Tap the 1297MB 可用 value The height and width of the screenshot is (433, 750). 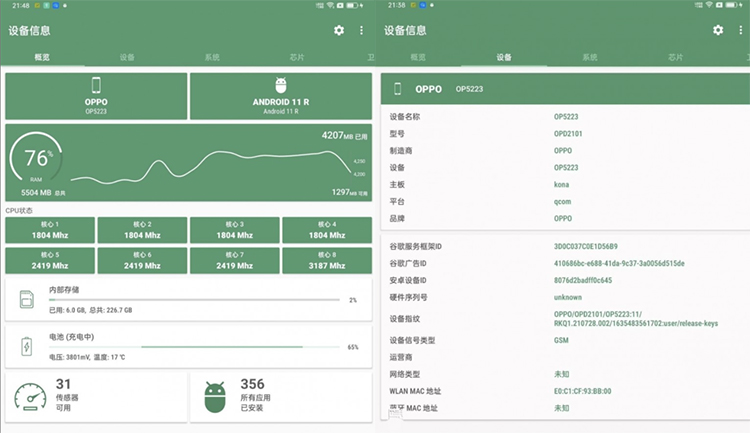tap(350, 192)
